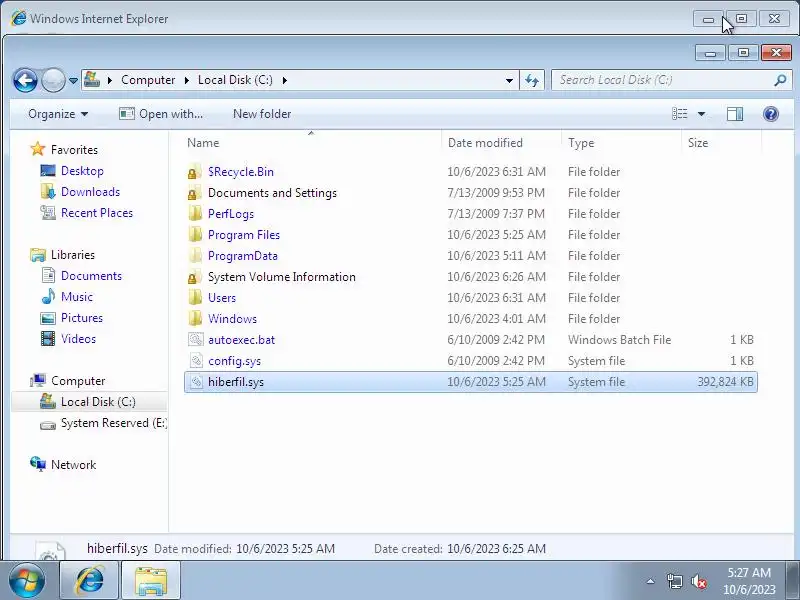Viewport: 800px width, 600px height.
Task: Open the More view options dropdown arrow
Action: 702,114
